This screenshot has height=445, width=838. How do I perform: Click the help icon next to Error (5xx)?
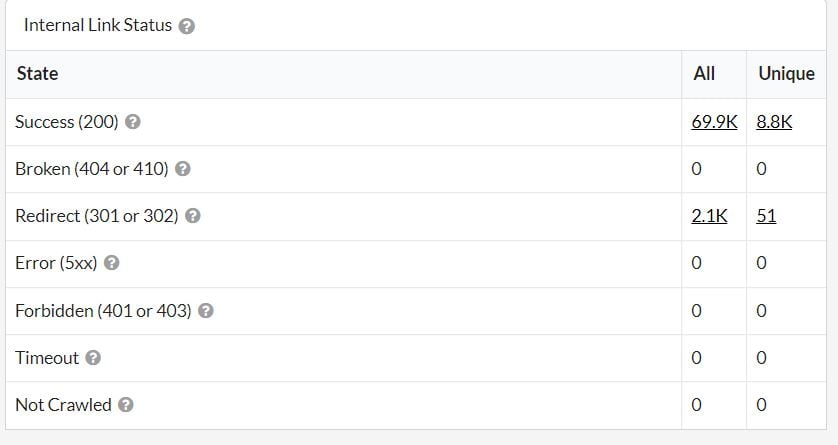(x=112, y=263)
